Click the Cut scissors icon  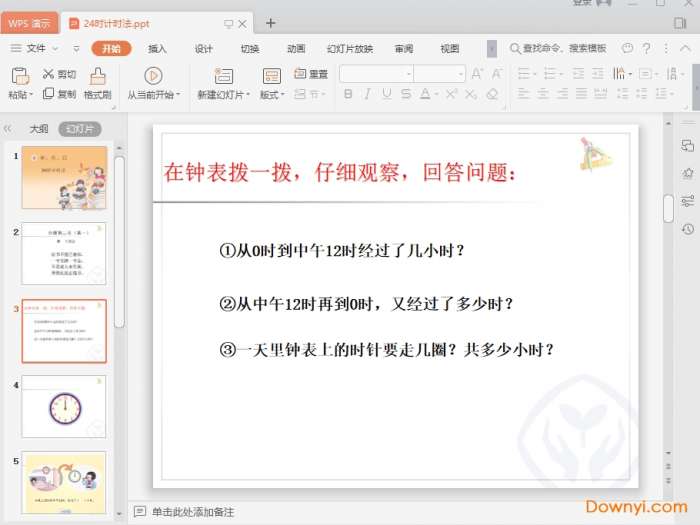pyautogui.click(x=48, y=74)
